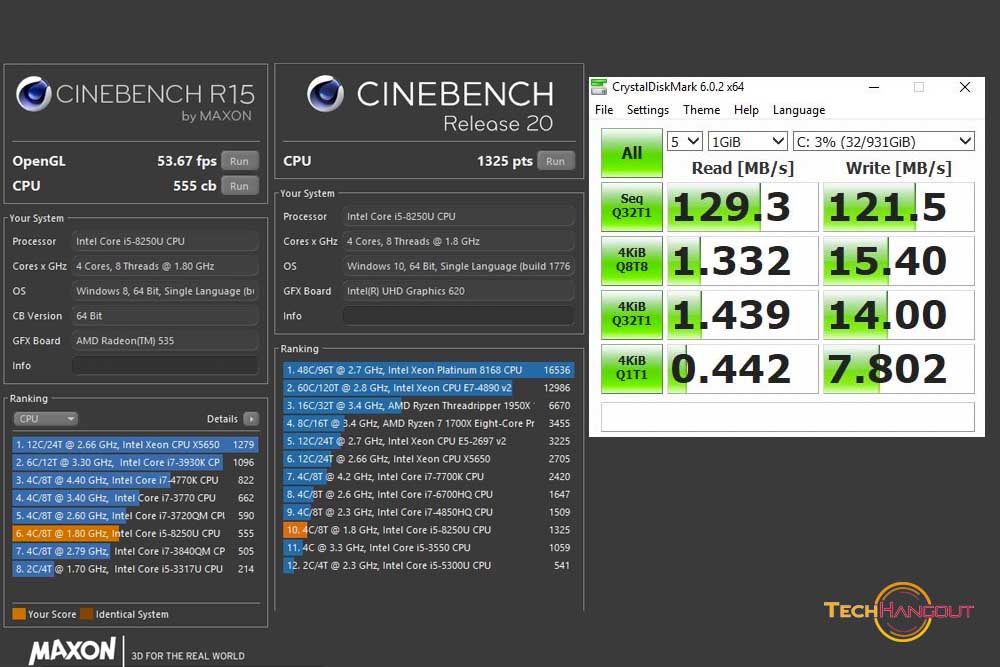
Task: Click the 4KiB Q8T8 read result 1.332
Action: (x=742, y=260)
